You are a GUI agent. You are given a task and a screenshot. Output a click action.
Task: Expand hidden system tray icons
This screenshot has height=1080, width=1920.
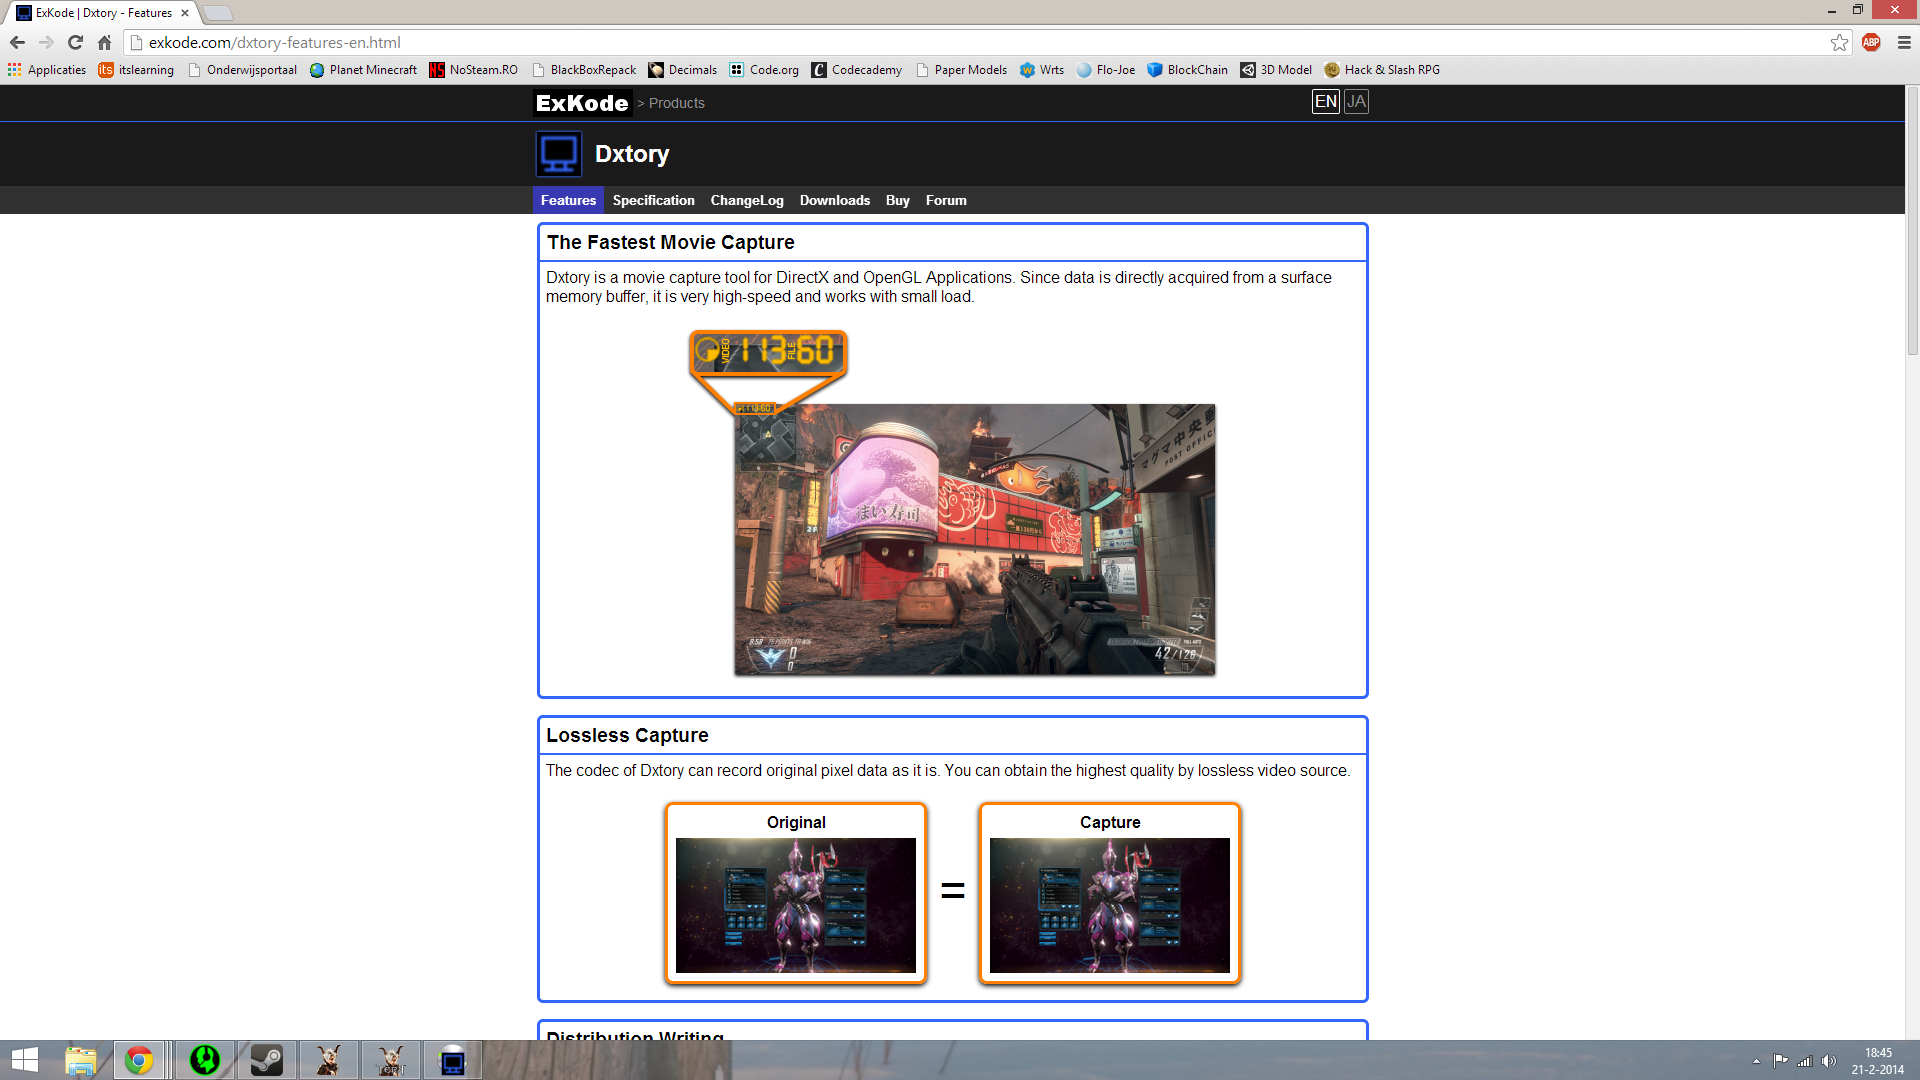tap(1756, 1059)
